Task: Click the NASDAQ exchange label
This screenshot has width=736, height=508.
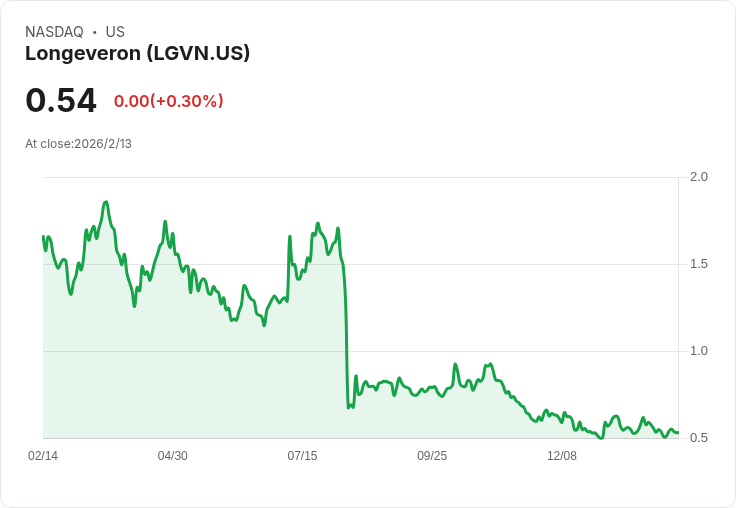Action: point(54,32)
